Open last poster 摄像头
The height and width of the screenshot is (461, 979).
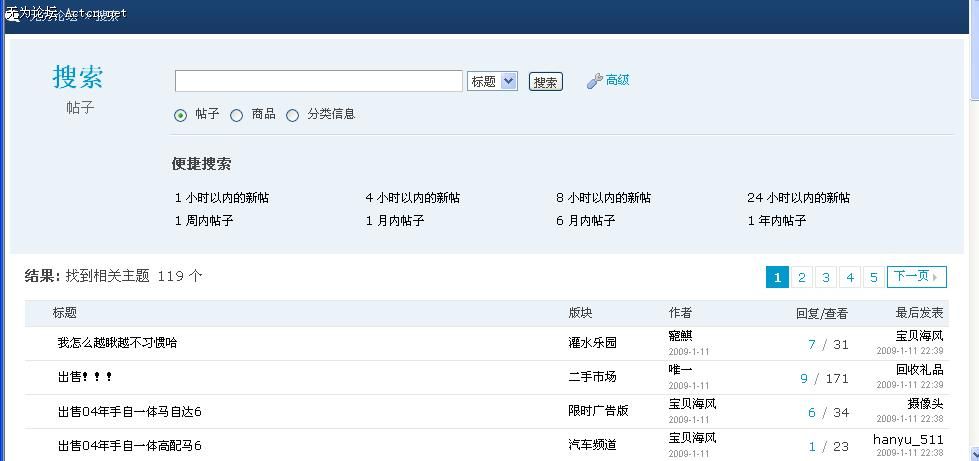point(925,404)
